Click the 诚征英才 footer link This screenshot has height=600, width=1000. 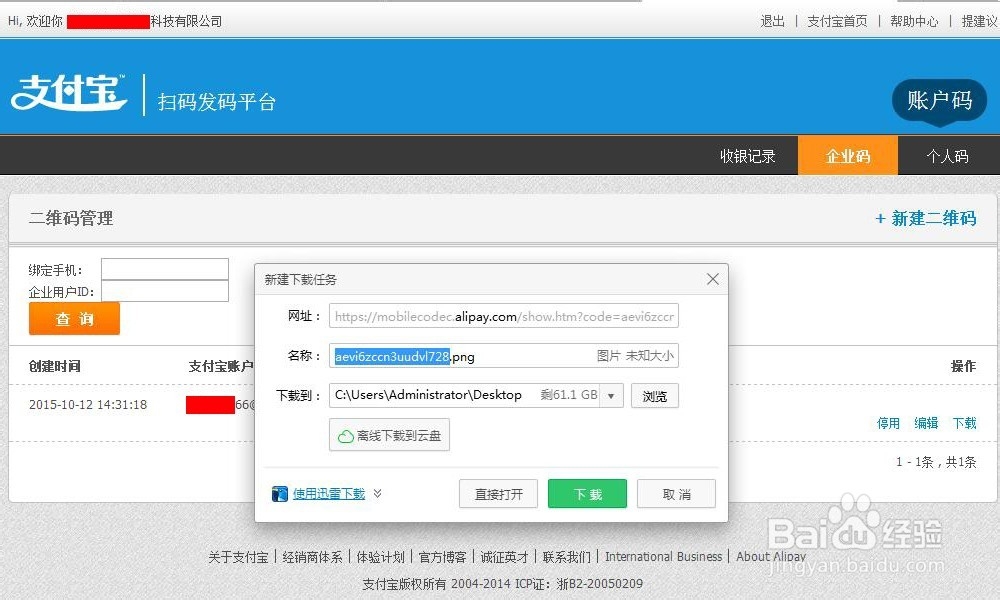504,557
